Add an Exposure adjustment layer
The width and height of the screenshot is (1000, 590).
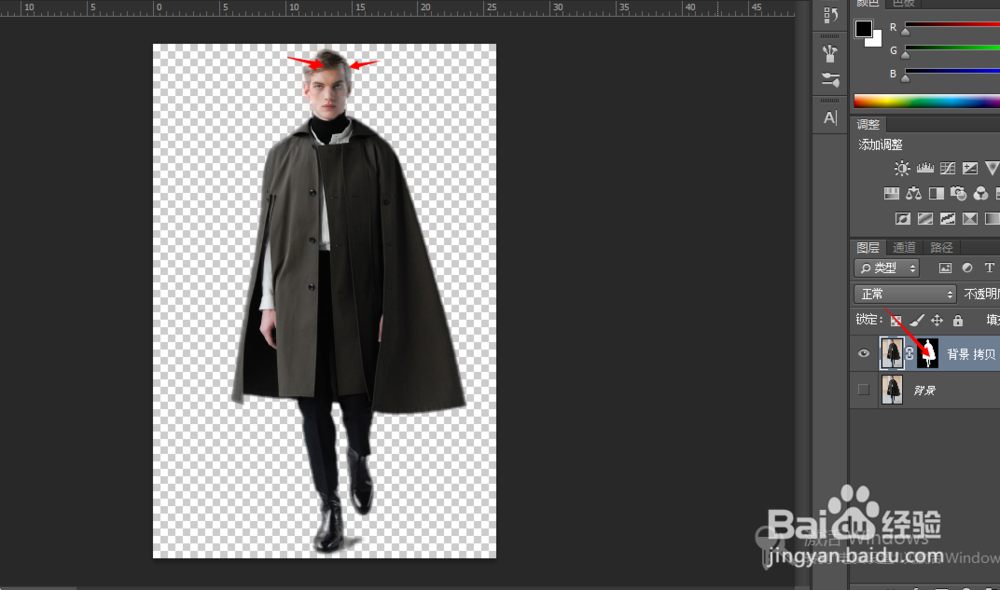pos(970,168)
